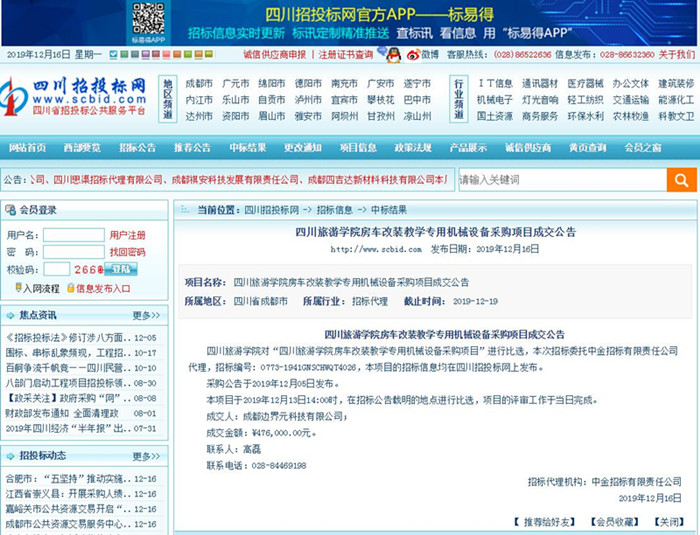Open the 产品展示 nav item
The image size is (700, 535).
point(468,148)
